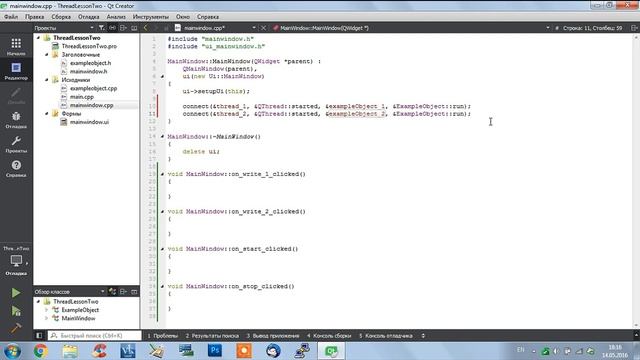This screenshot has height=360, width=640.
Task: Open the file explorer taskbar icon
Action: [x=70, y=351]
